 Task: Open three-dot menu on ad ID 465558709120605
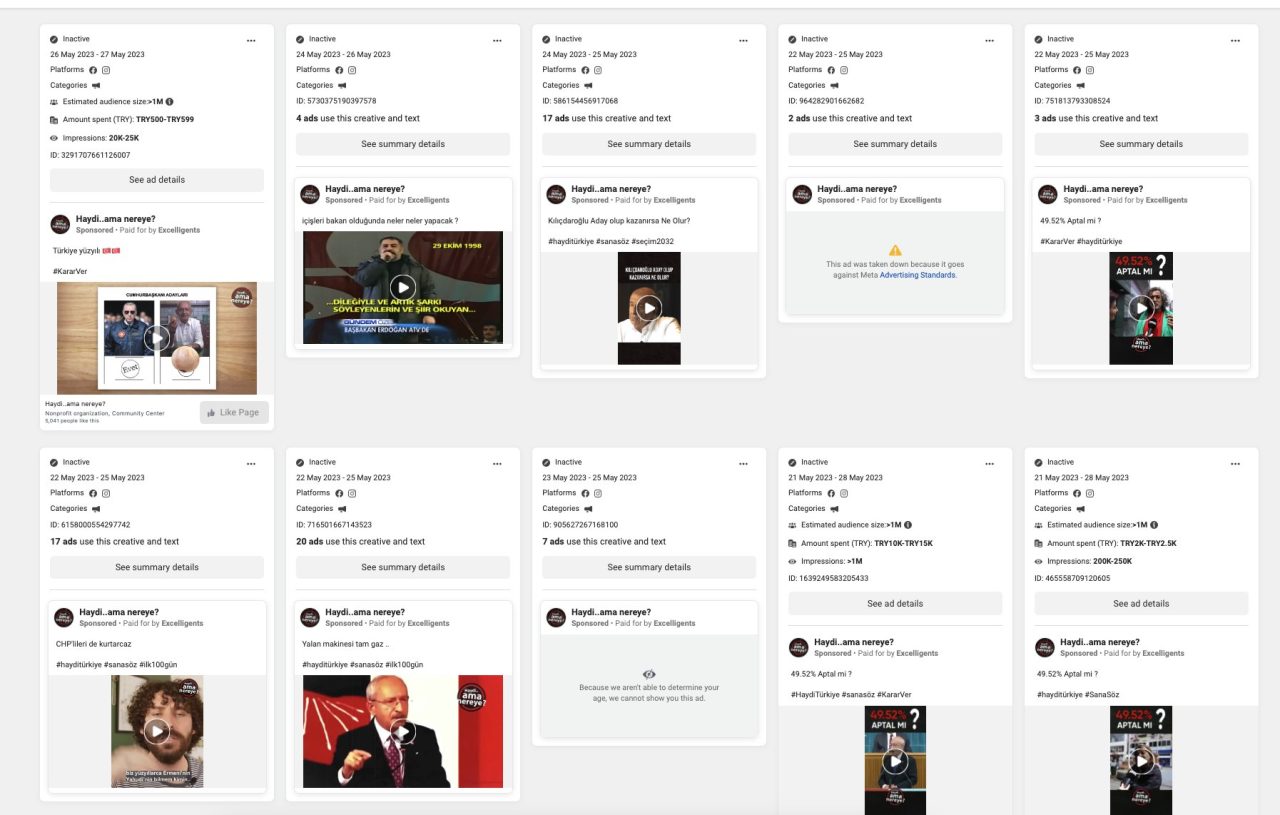[x=1235, y=463]
